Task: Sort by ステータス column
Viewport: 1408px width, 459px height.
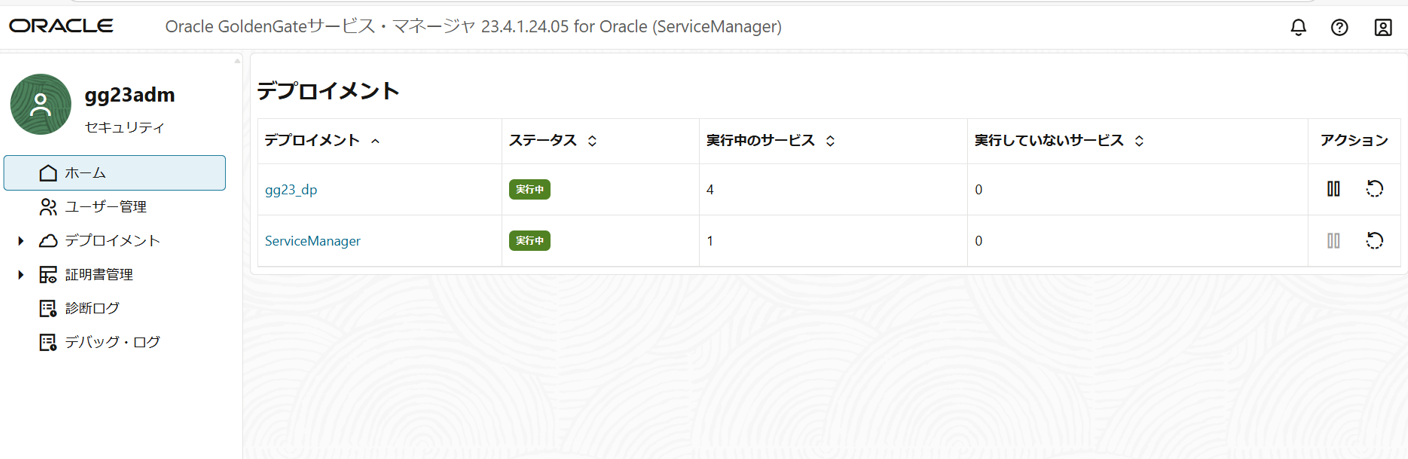Action: click(x=592, y=141)
